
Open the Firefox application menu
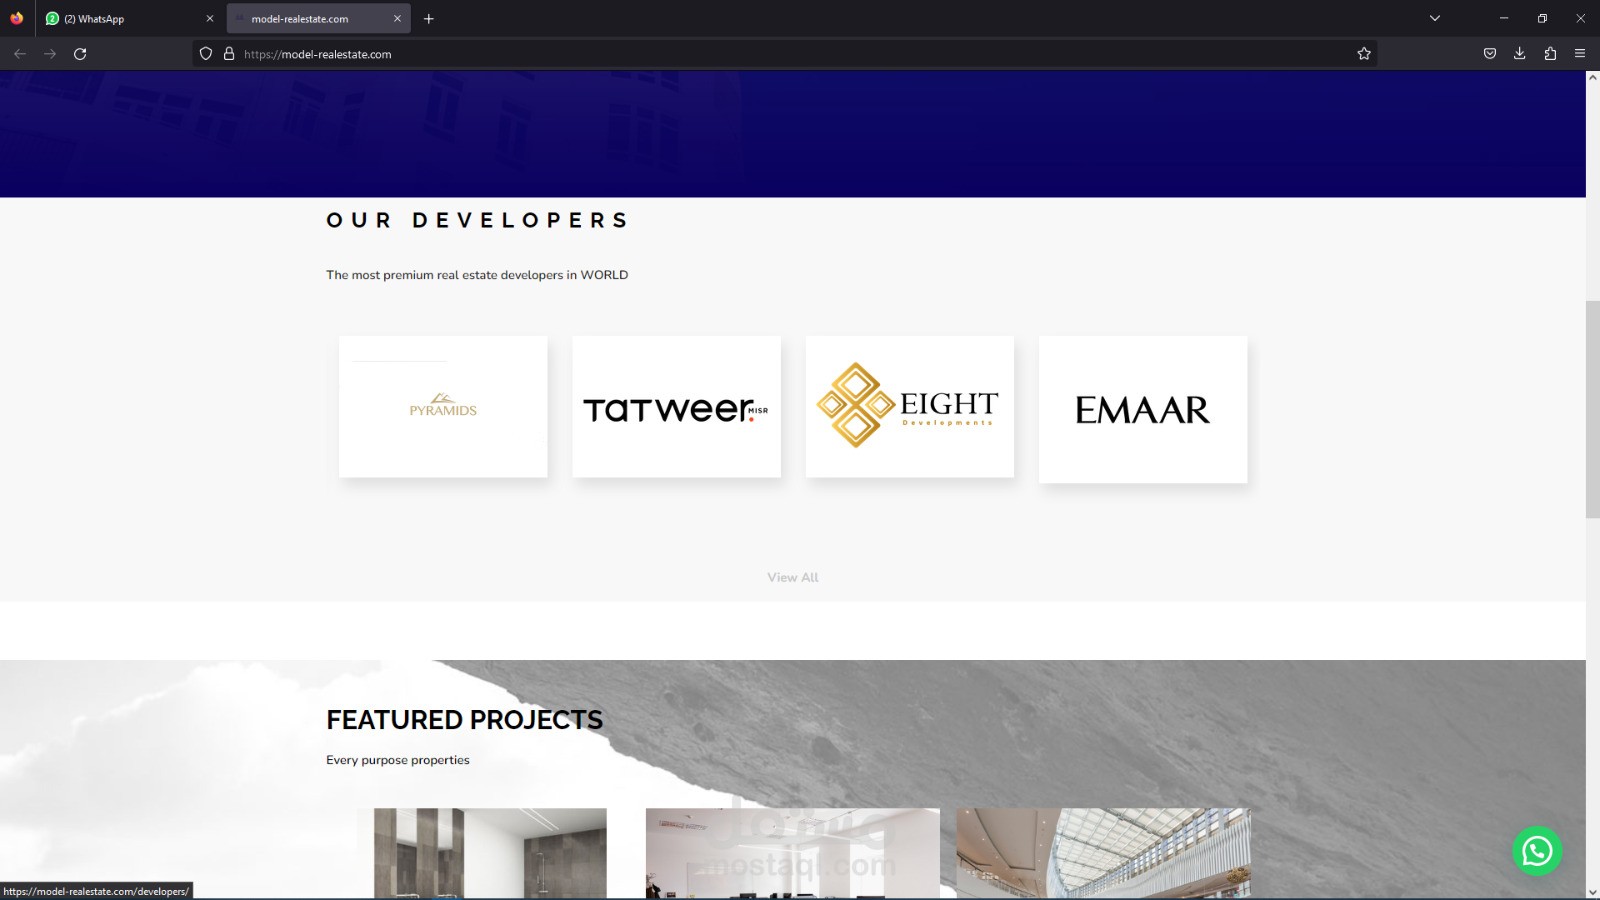tap(1580, 54)
